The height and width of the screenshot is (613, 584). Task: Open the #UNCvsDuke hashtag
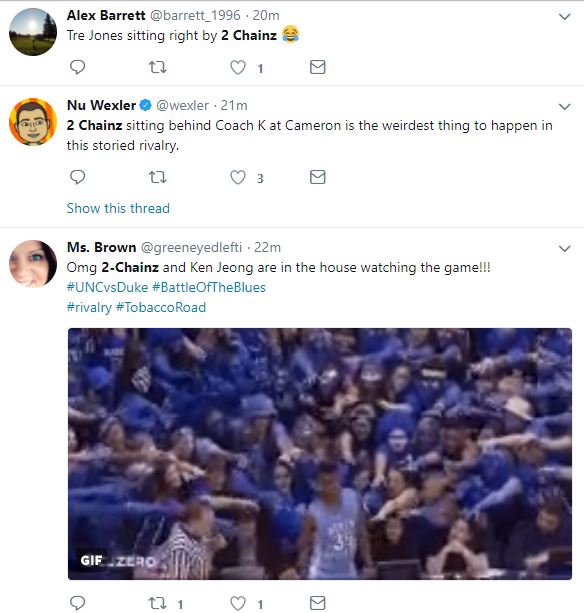[x=107, y=287]
